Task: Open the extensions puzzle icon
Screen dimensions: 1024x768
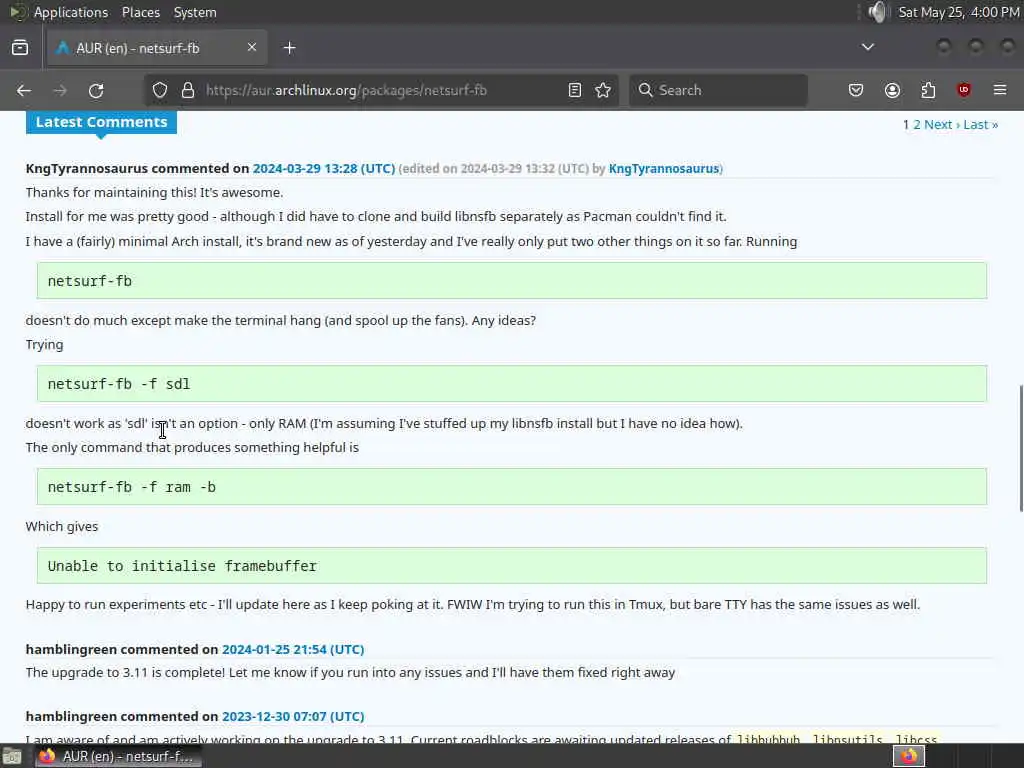Action: (928, 90)
